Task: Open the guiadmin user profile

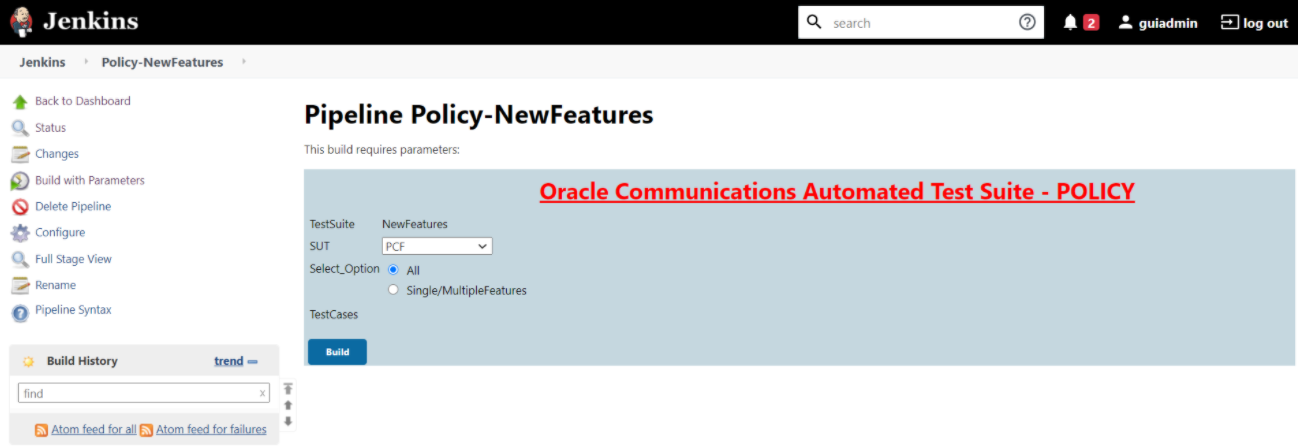Action: [1167, 23]
